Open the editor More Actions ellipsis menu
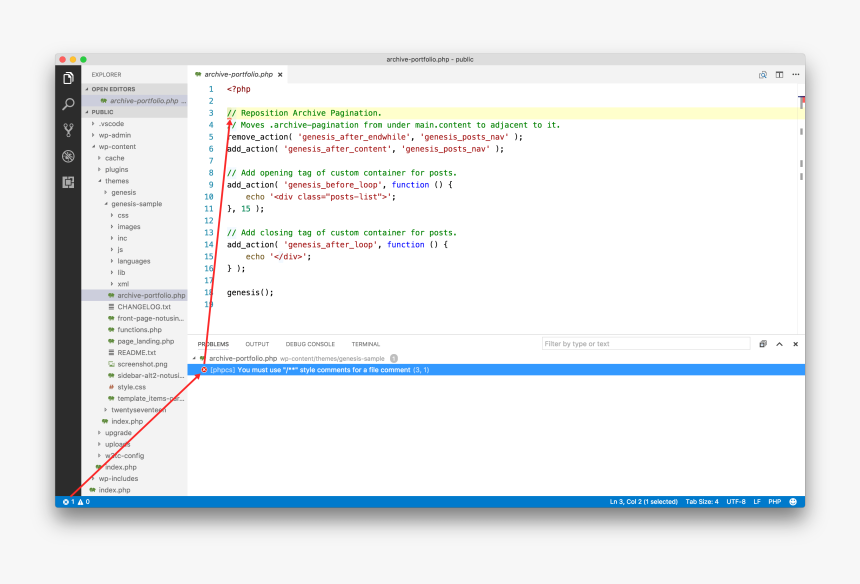 795,75
